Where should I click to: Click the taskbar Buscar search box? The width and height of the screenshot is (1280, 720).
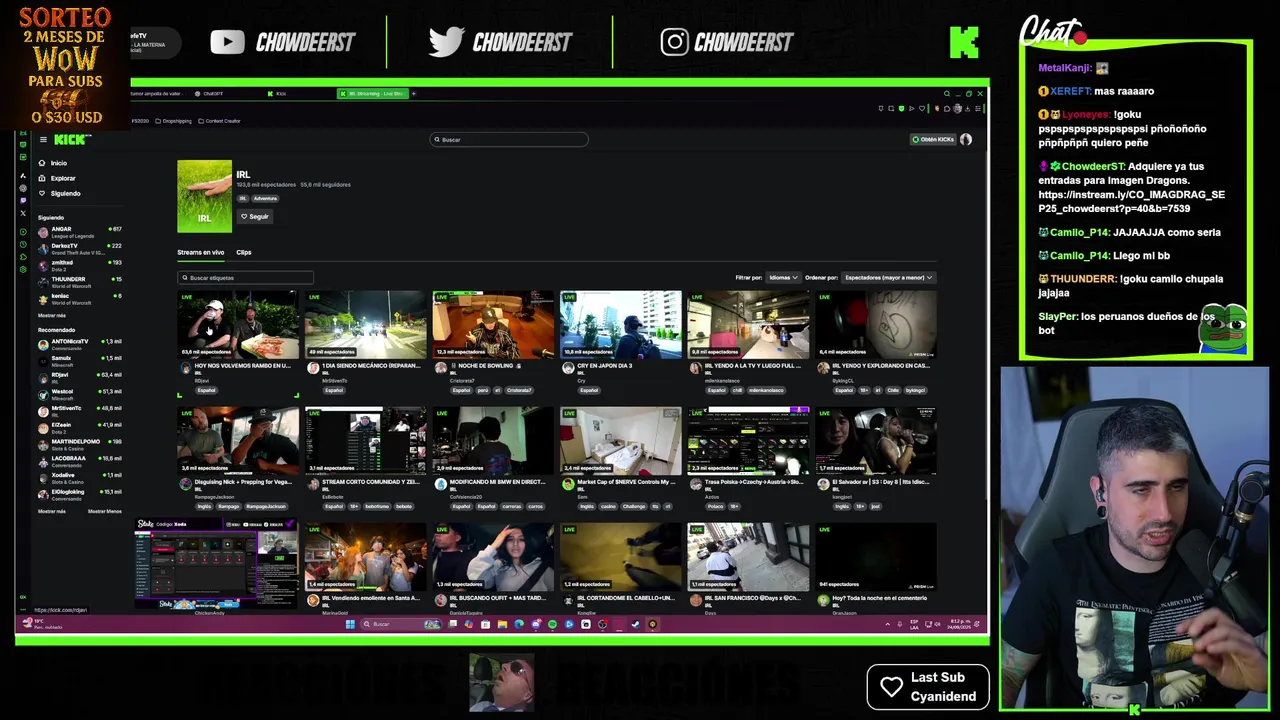pos(401,624)
